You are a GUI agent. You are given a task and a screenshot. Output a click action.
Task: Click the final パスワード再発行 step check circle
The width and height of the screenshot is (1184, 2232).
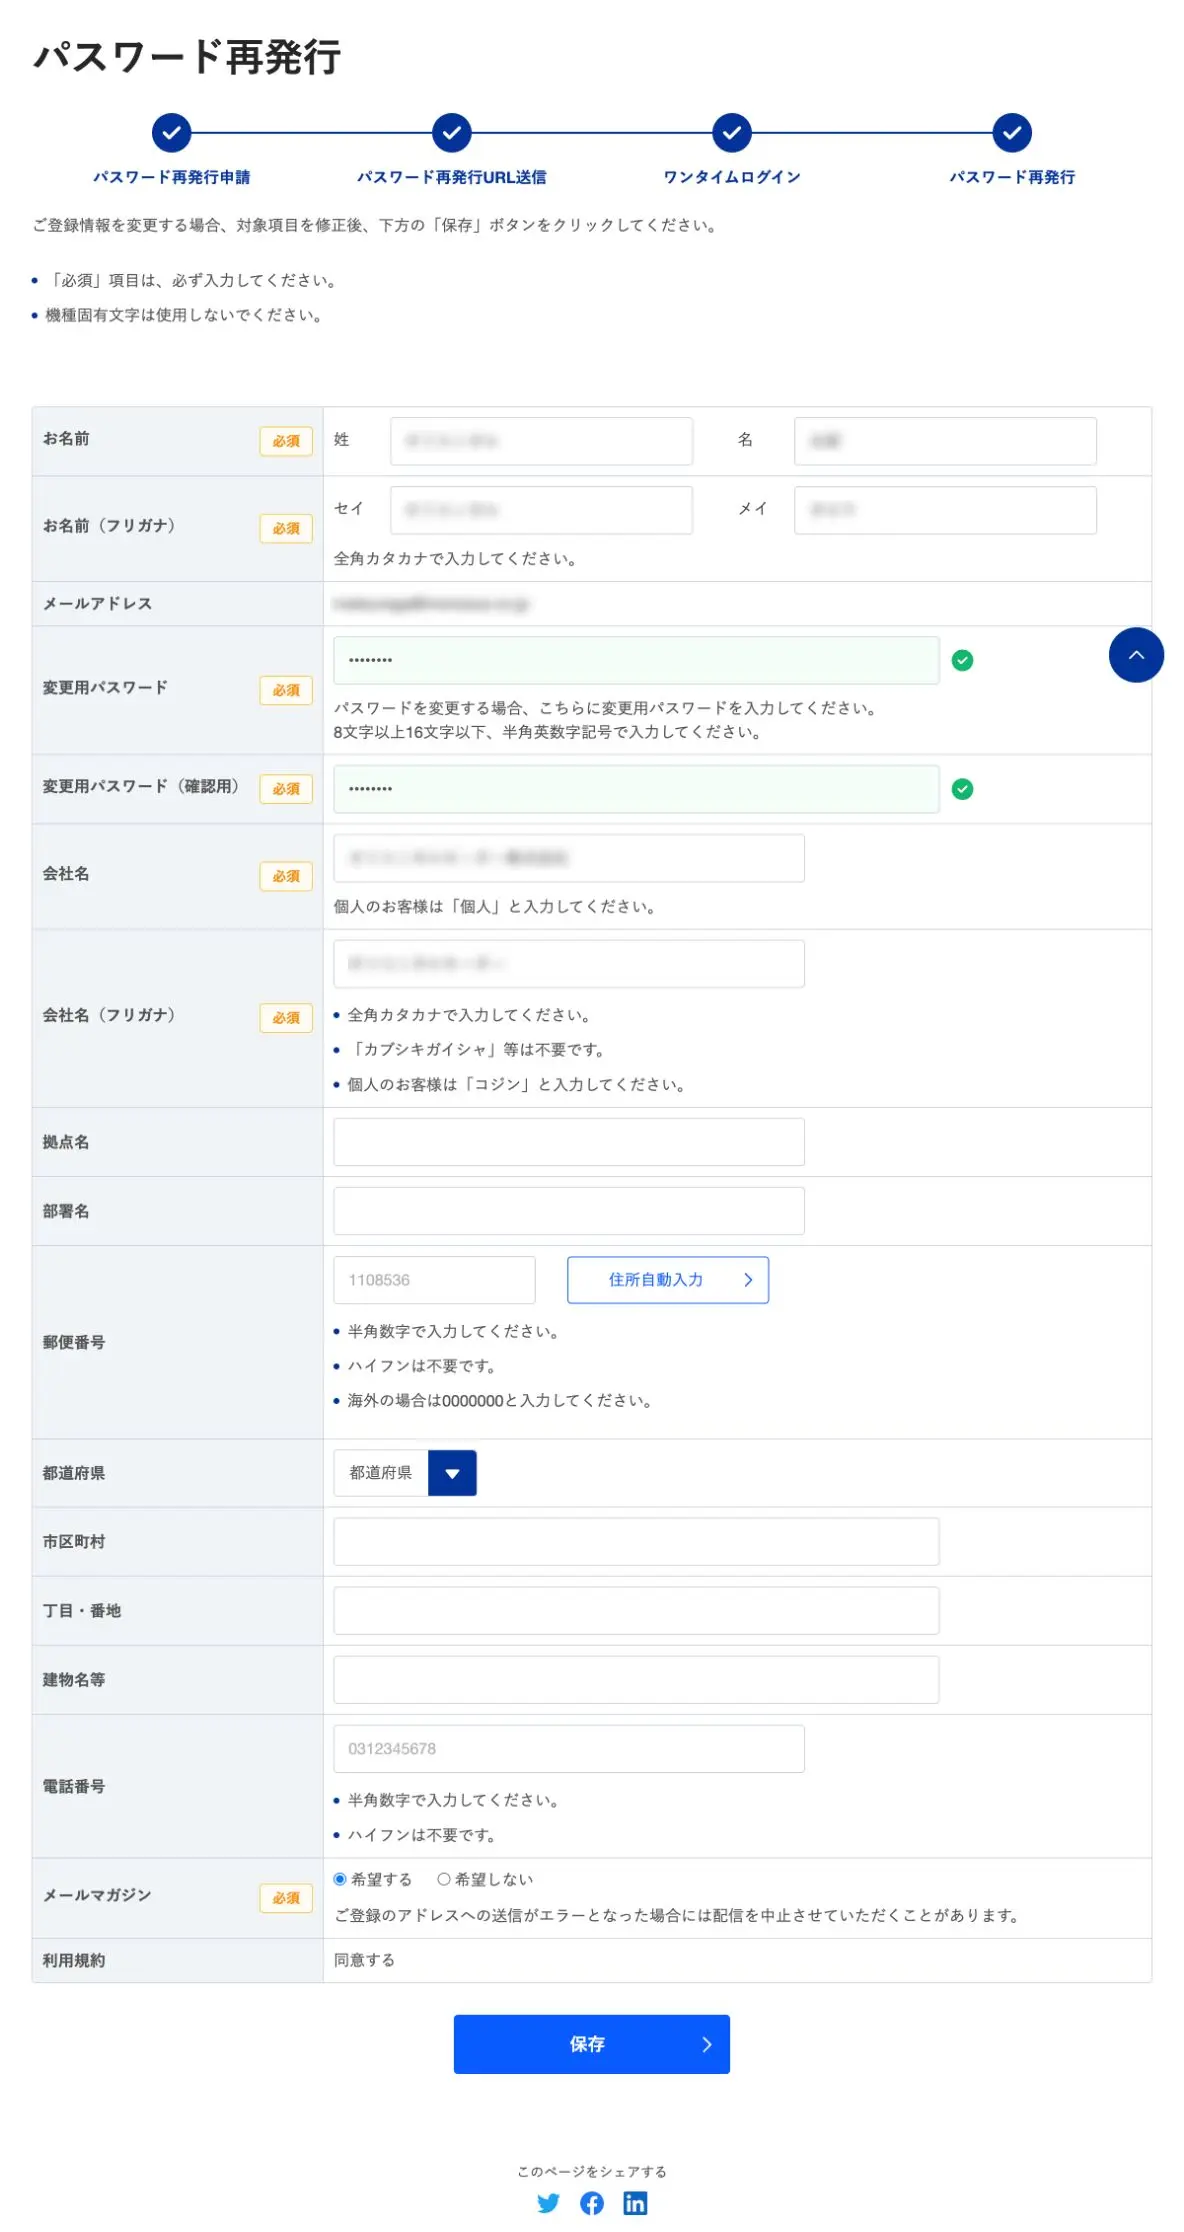point(1012,132)
